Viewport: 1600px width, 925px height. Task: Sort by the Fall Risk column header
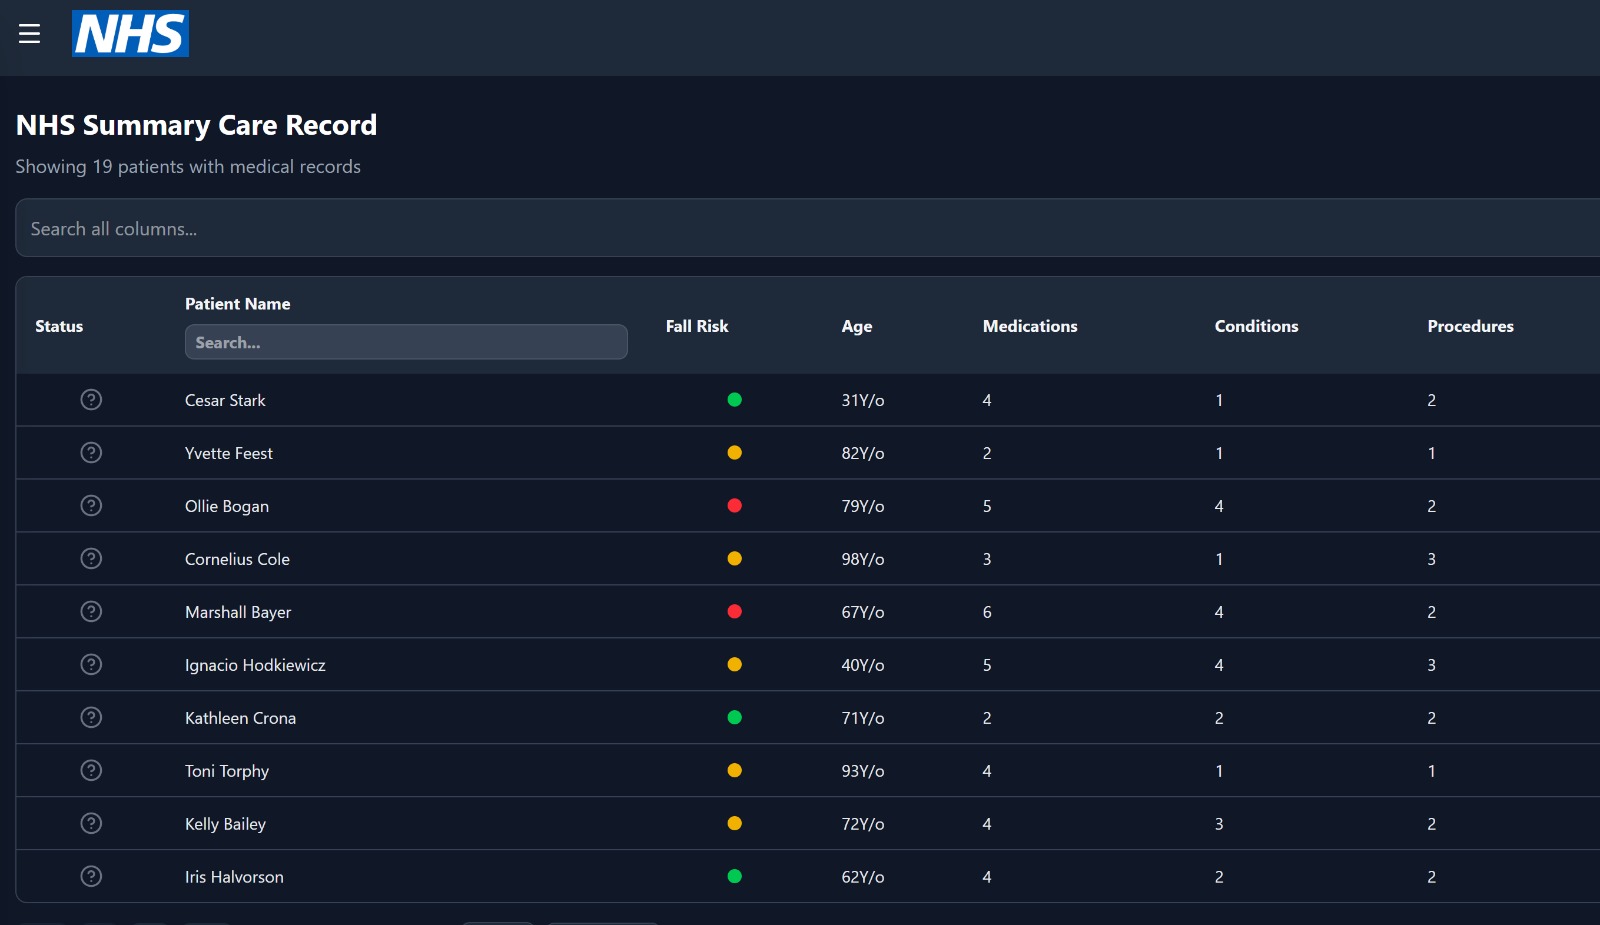coord(697,326)
